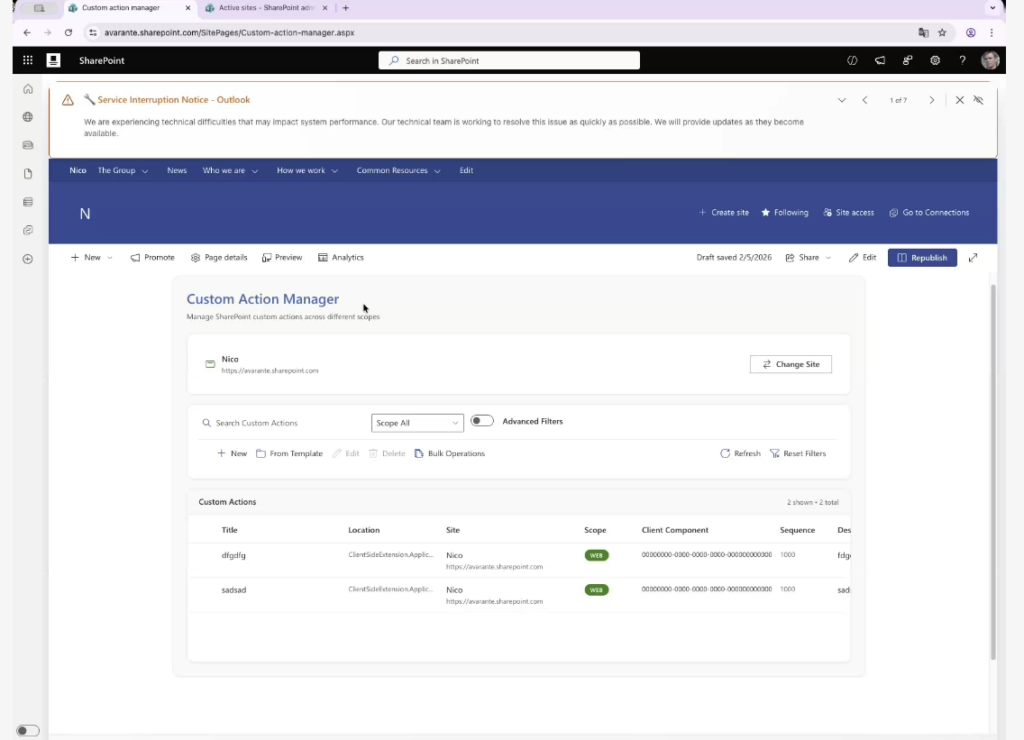Click the Change Site button
Image resolution: width=1024 pixels, height=740 pixels.
(790, 365)
